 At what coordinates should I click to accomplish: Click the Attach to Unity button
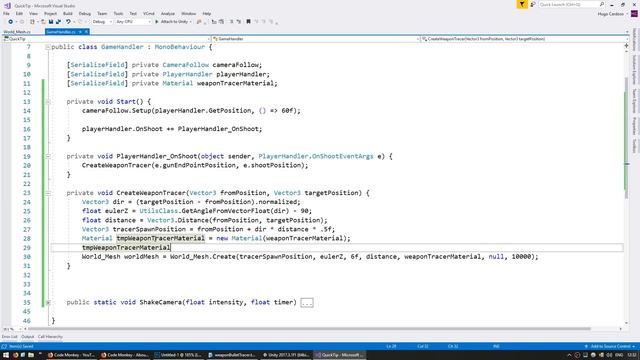(x=173, y=22)
